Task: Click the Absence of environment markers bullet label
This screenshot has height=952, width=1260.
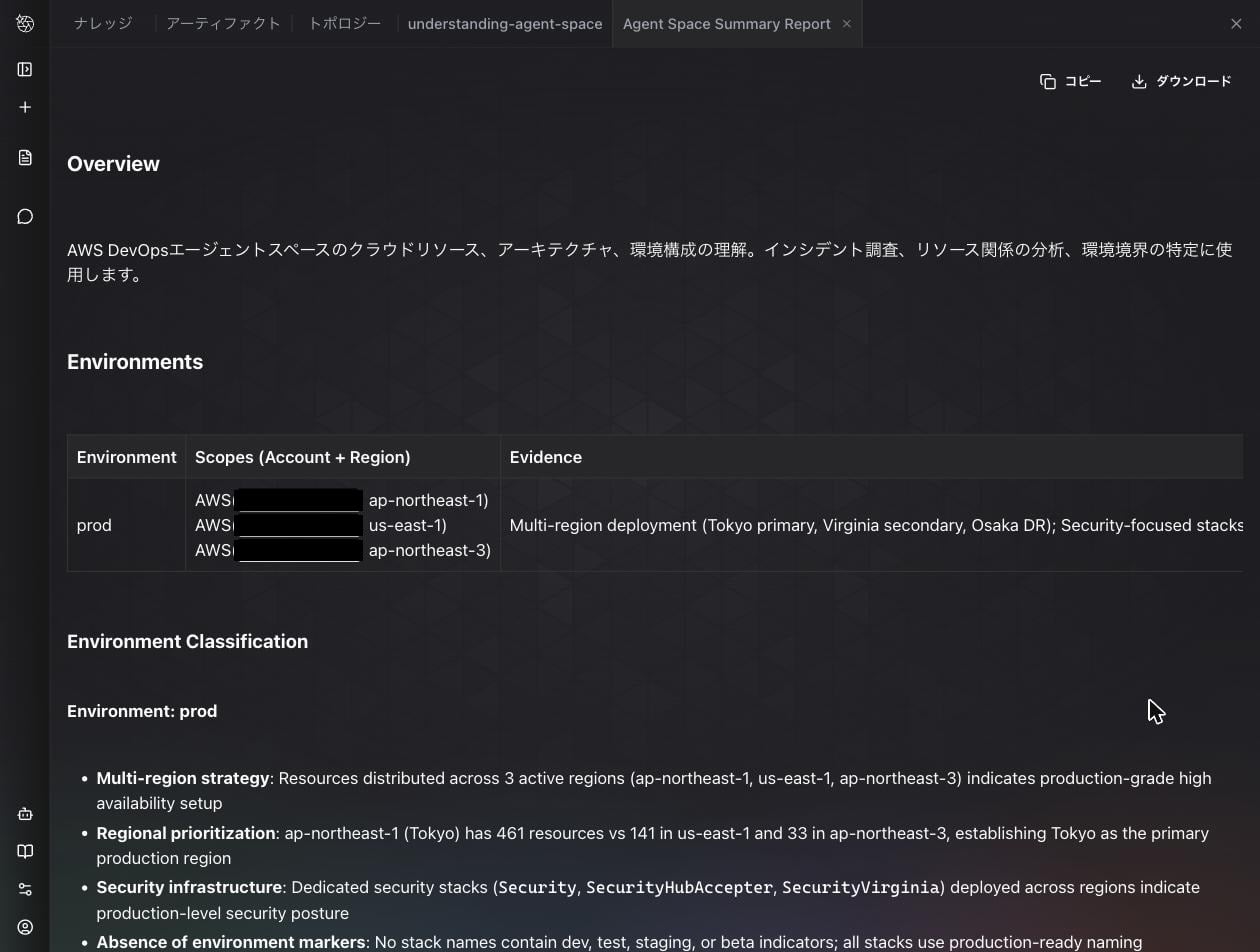Action: click(x=231, y=942)
